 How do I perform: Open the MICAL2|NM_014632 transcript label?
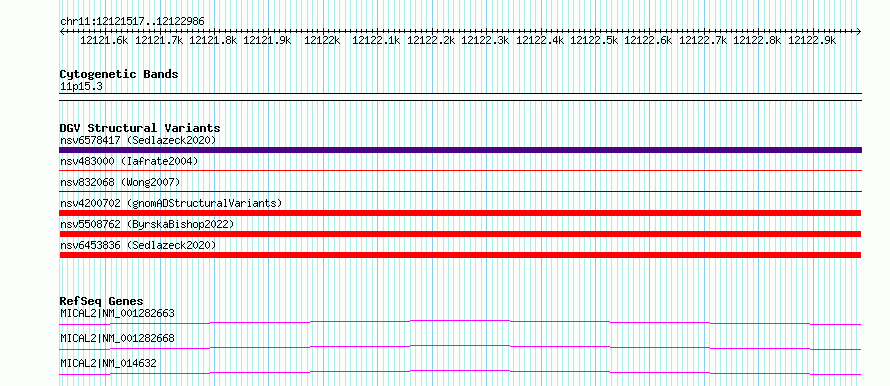(108, 363)
